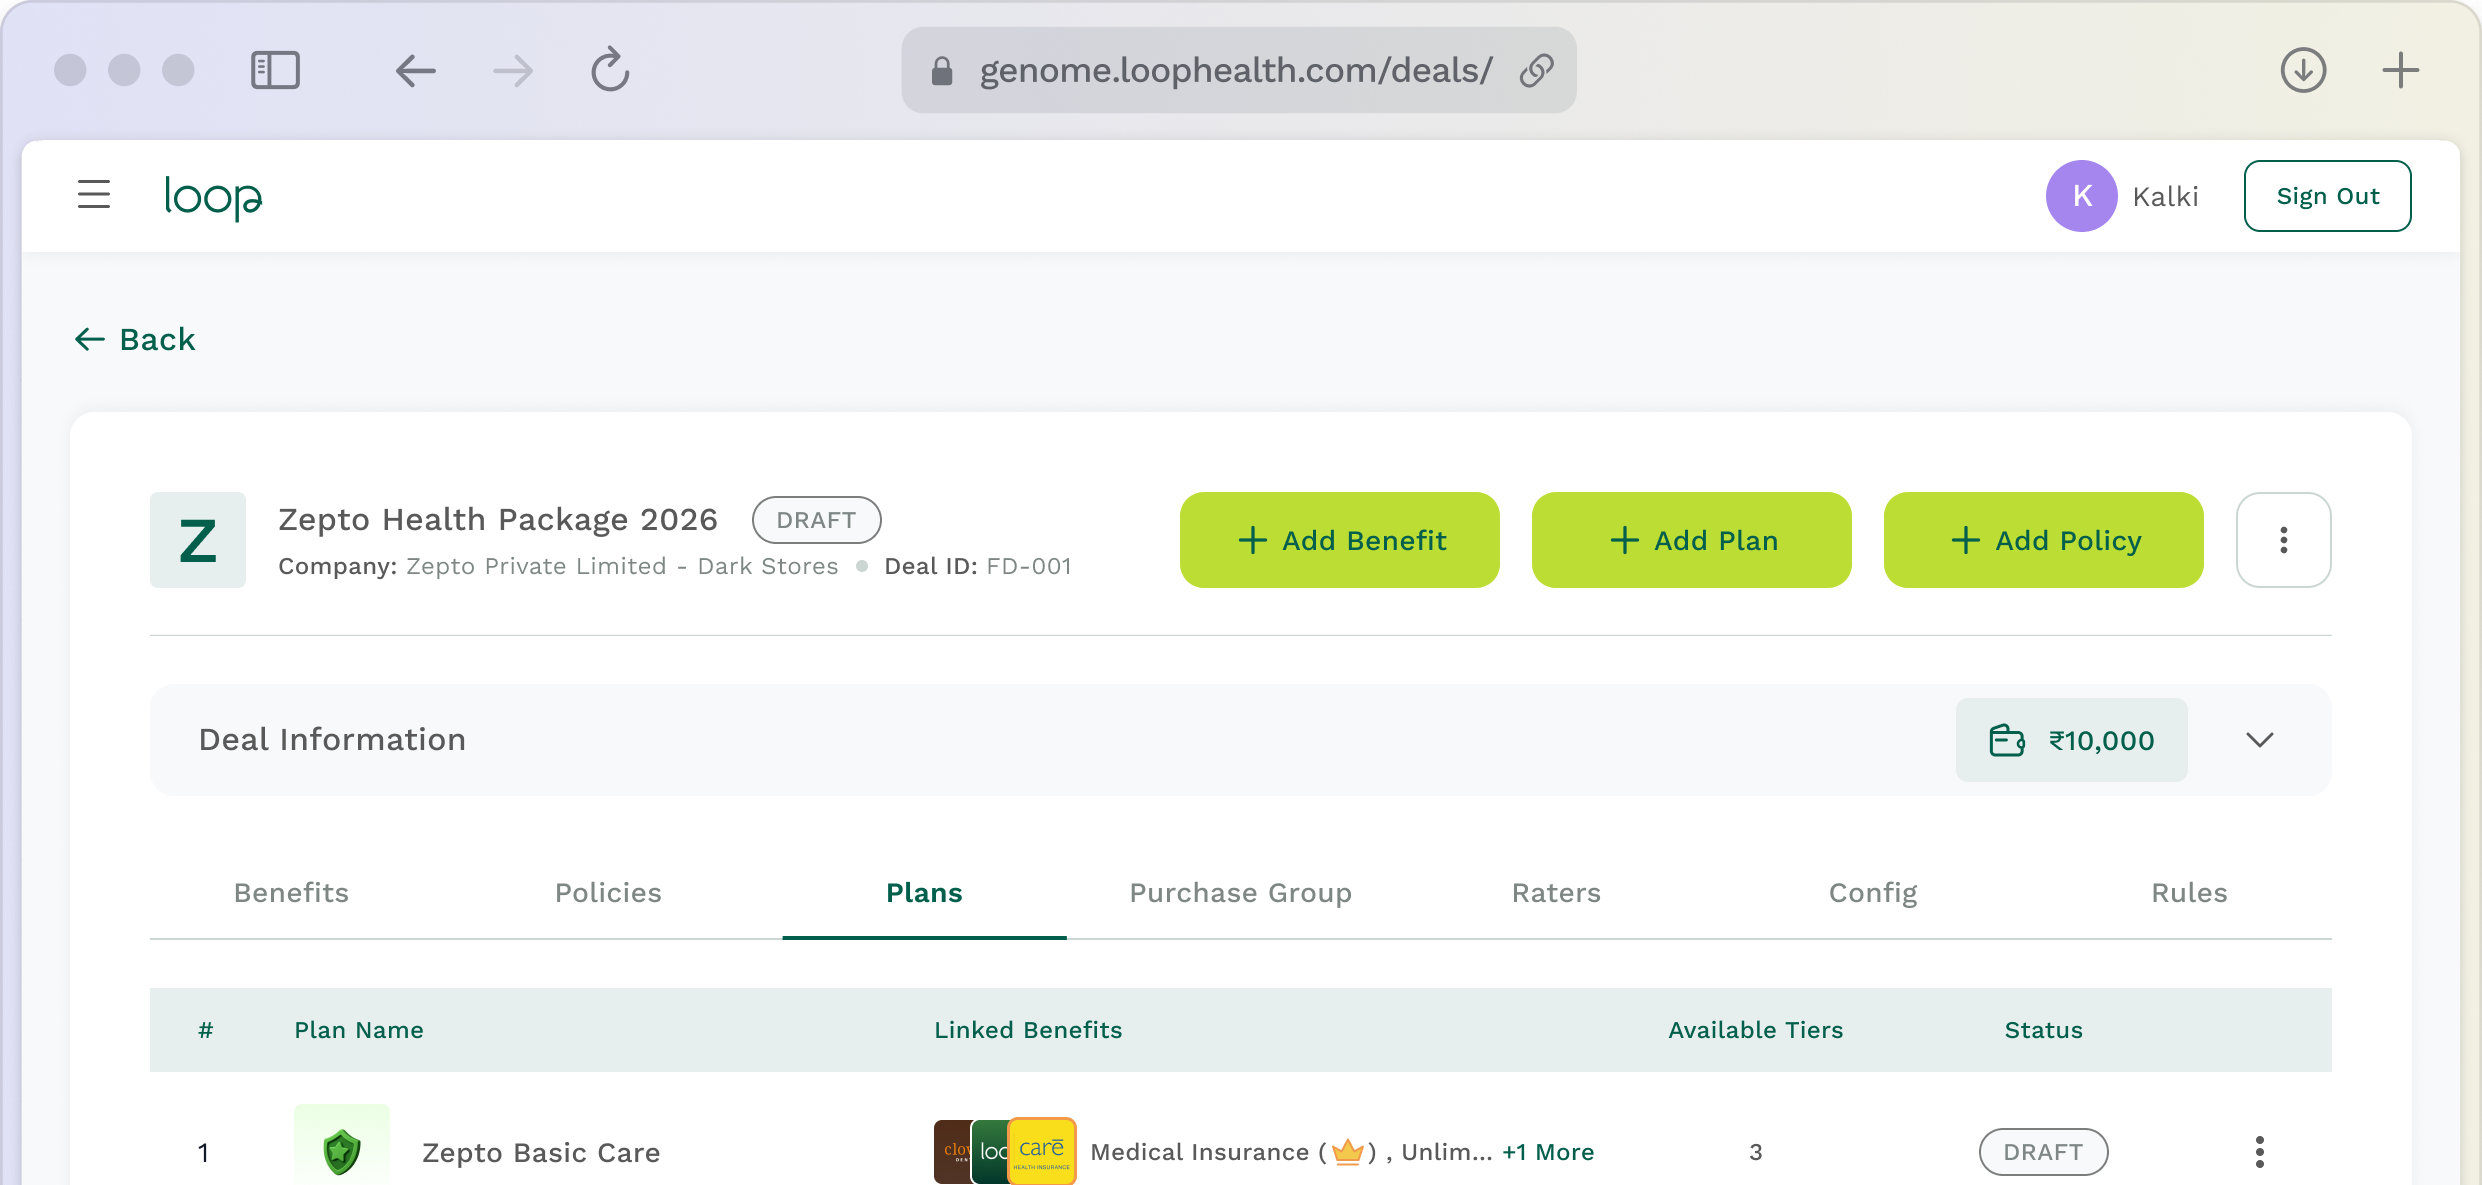
Task: Go back with browser back arrow
Action: tap(415, 70)
